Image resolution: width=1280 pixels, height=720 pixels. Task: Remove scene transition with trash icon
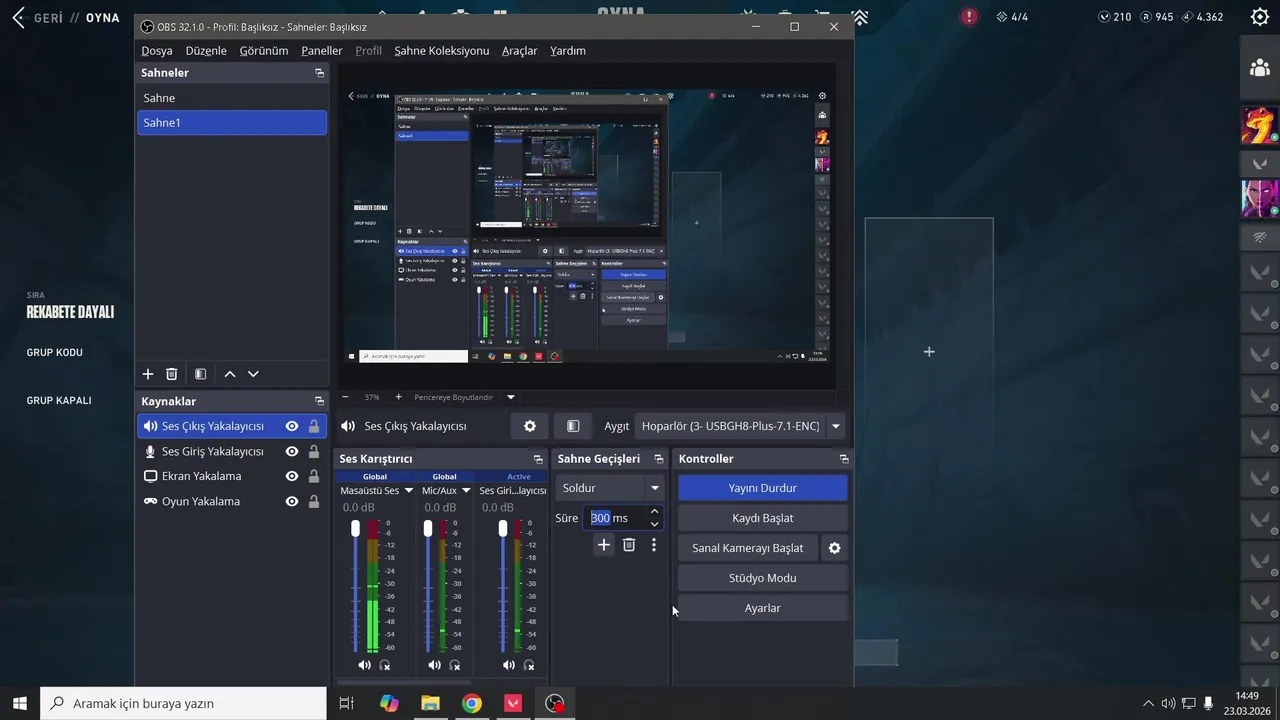(x=629, y=545)
